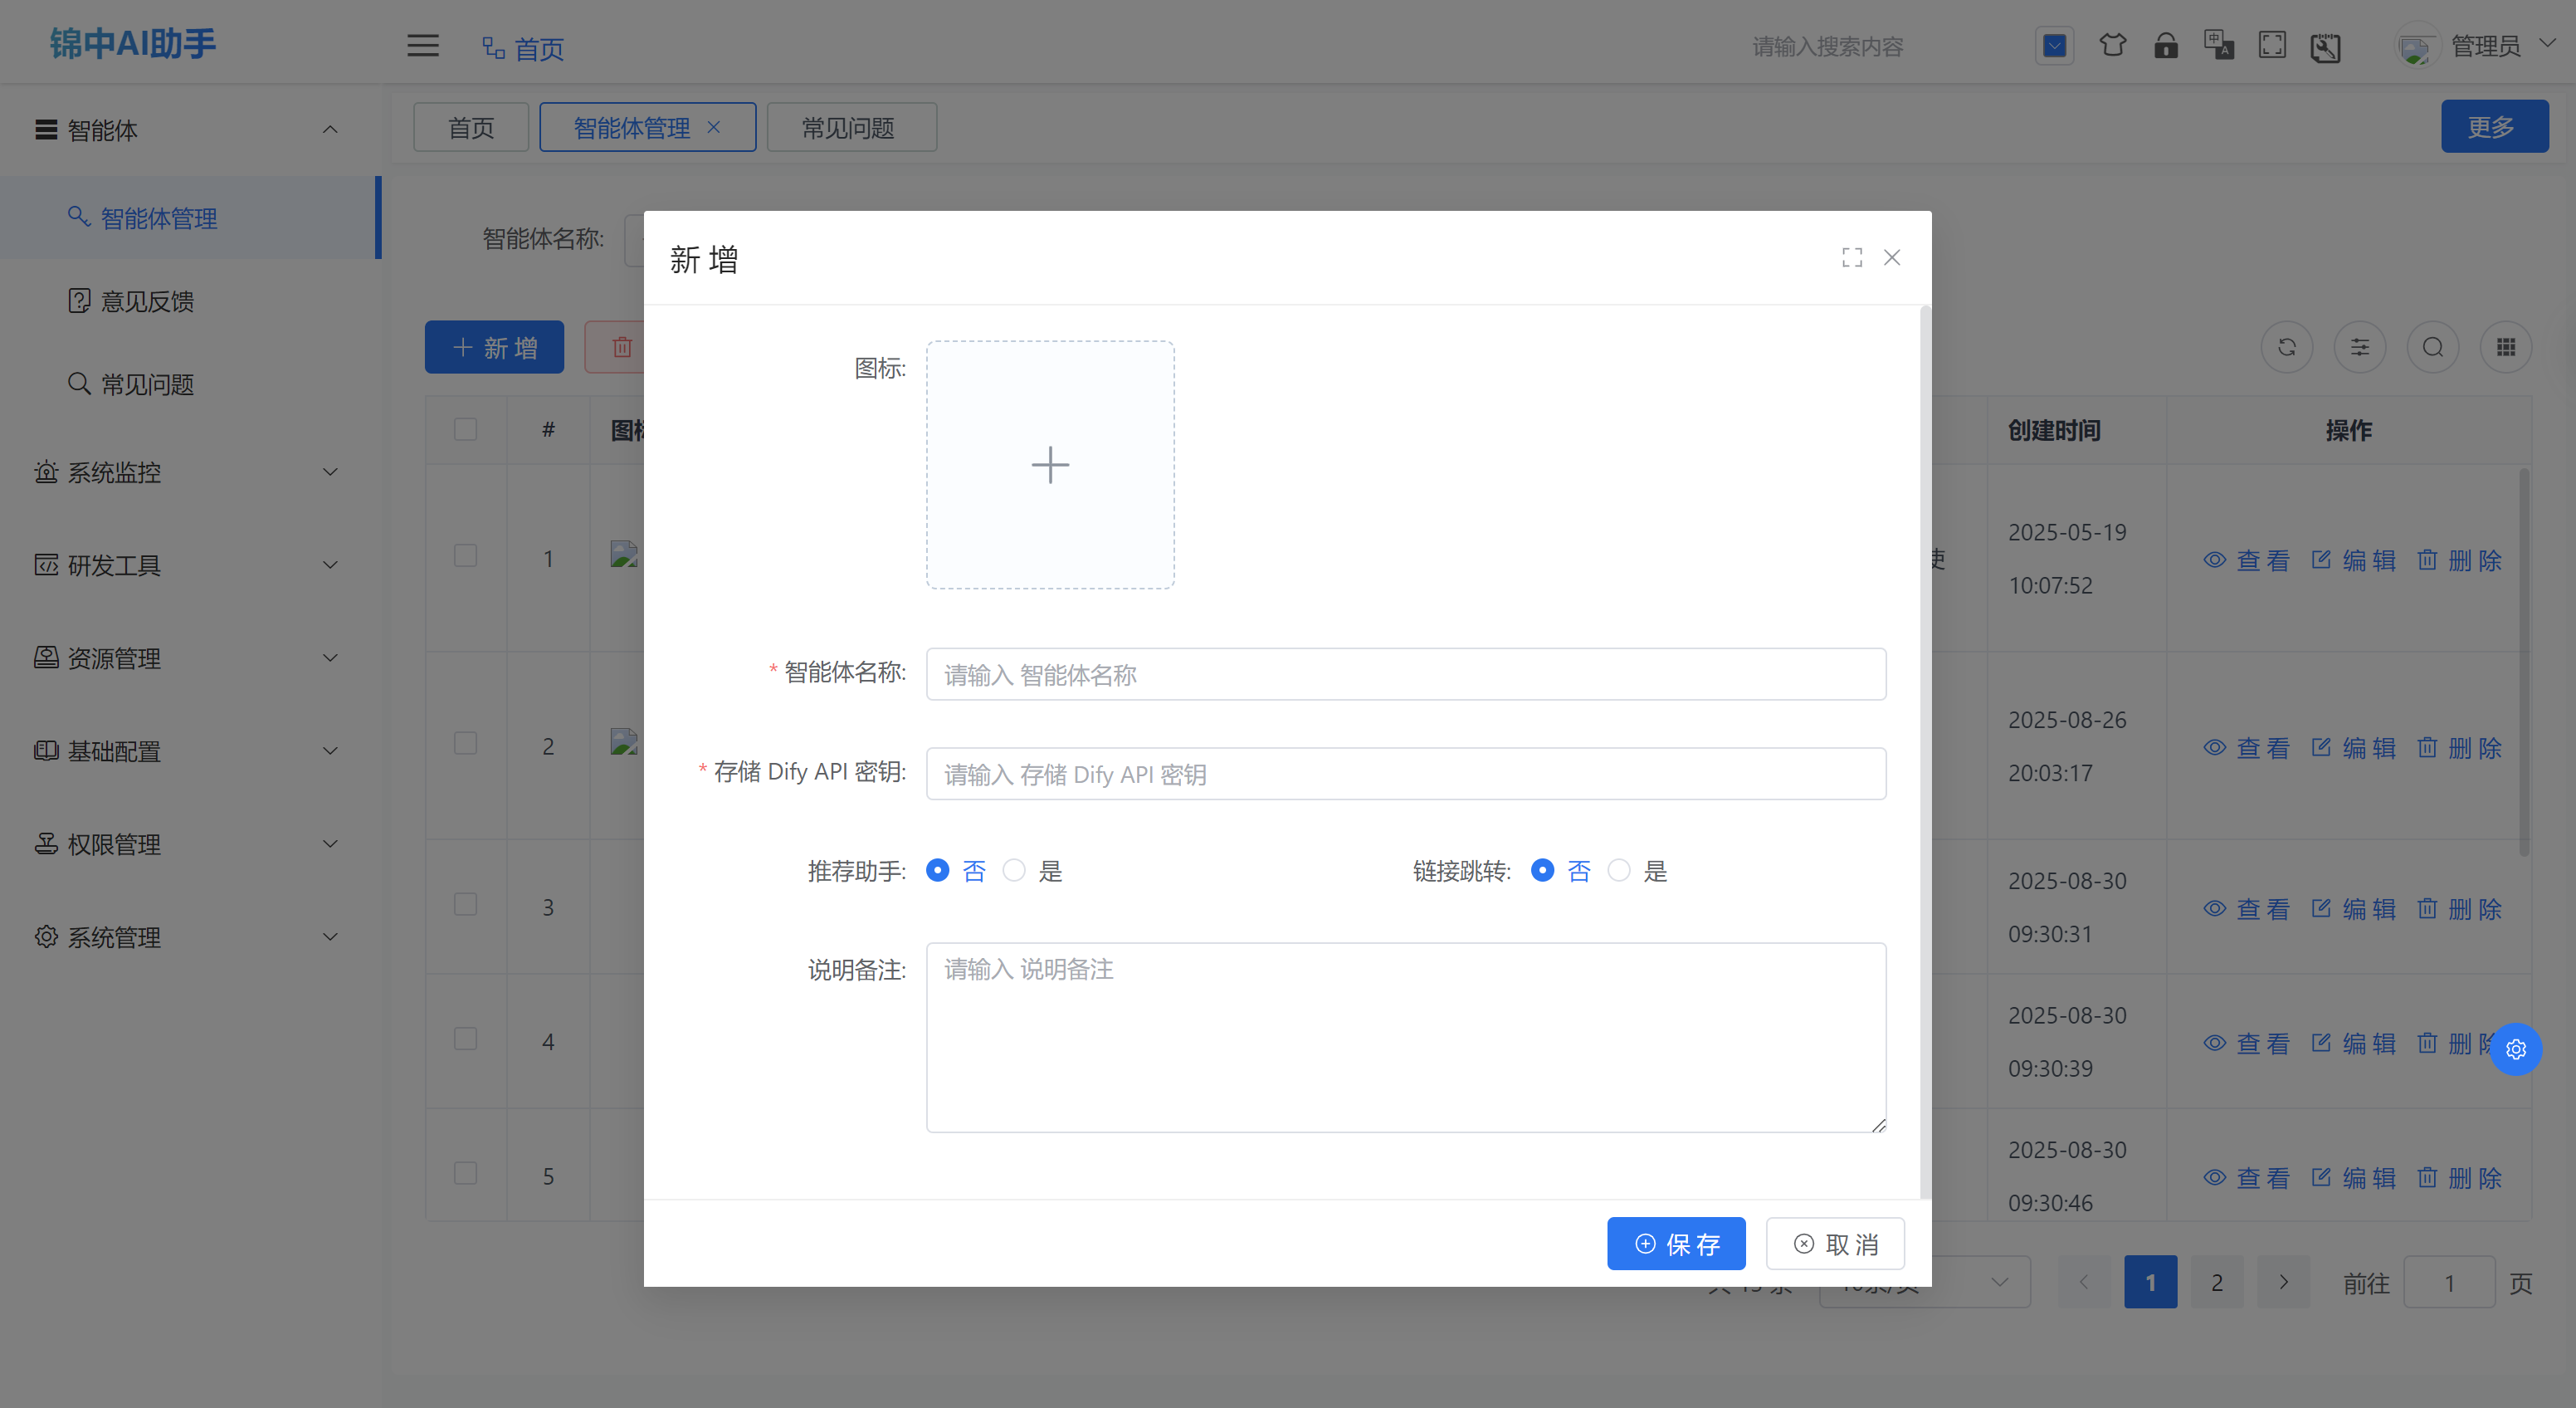Screen dimensions: 2576x1408
Task: Select 是 for 链接跳转
Action: tap(1619, 871)
